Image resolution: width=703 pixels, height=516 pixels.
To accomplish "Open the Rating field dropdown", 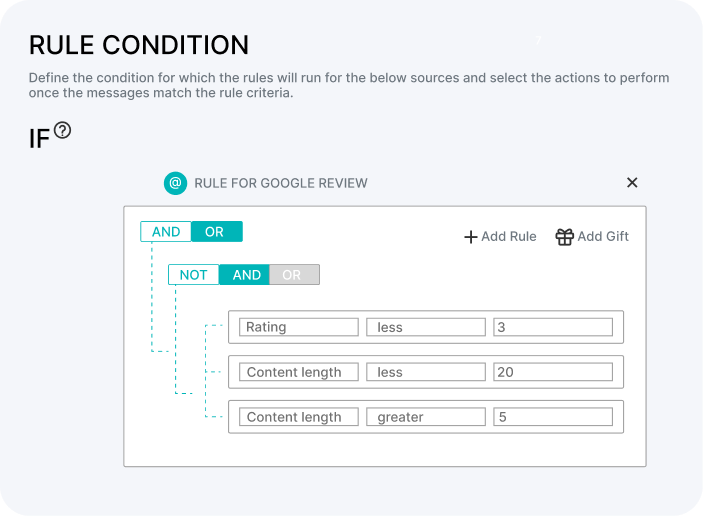I will click(x=299, y=327).
